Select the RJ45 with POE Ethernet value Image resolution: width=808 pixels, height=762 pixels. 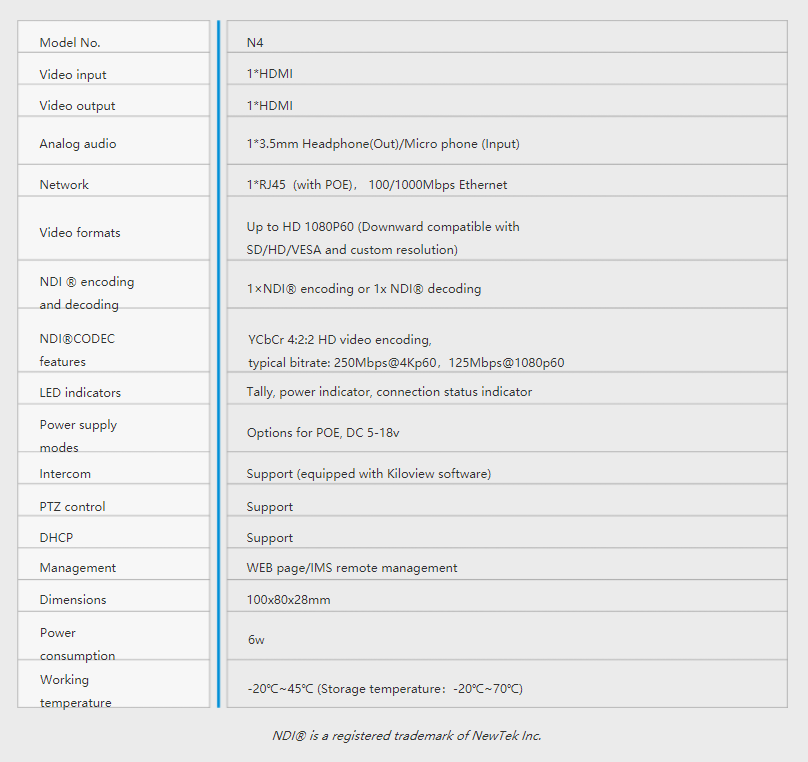(377, 184)
